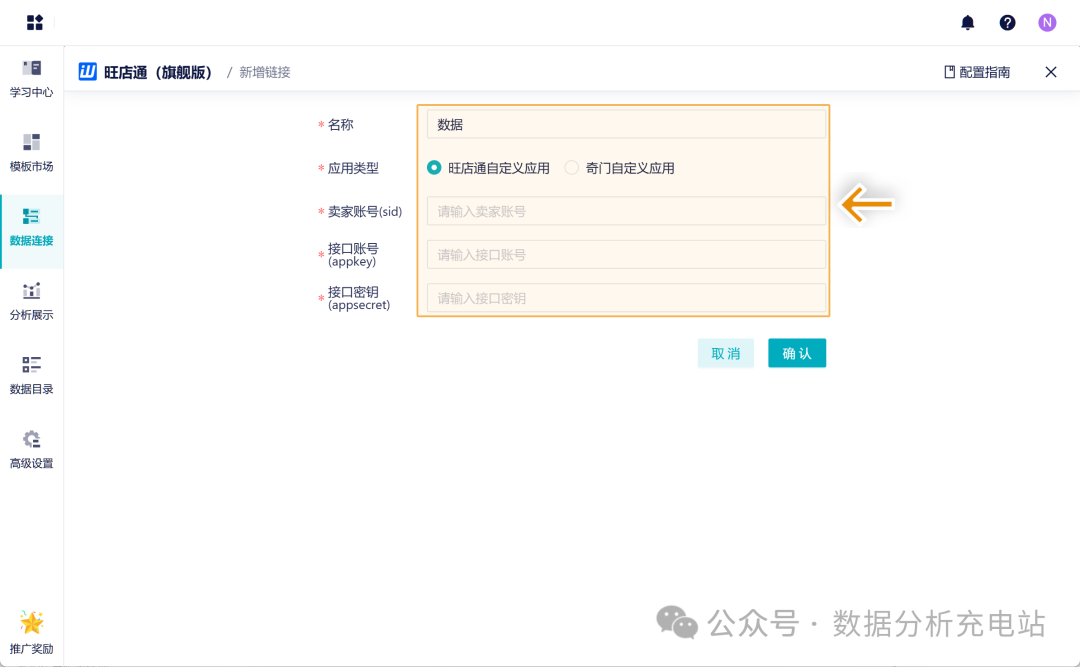Open the 配置指南 guide
This screenshot has height=667, width=1080.
coord(977,72)
